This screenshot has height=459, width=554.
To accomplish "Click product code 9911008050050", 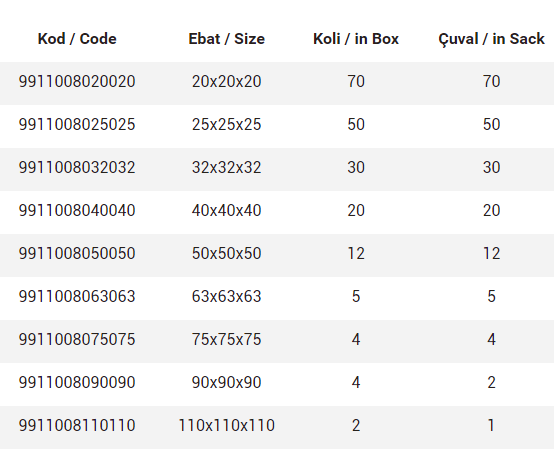I will point(77,253).
